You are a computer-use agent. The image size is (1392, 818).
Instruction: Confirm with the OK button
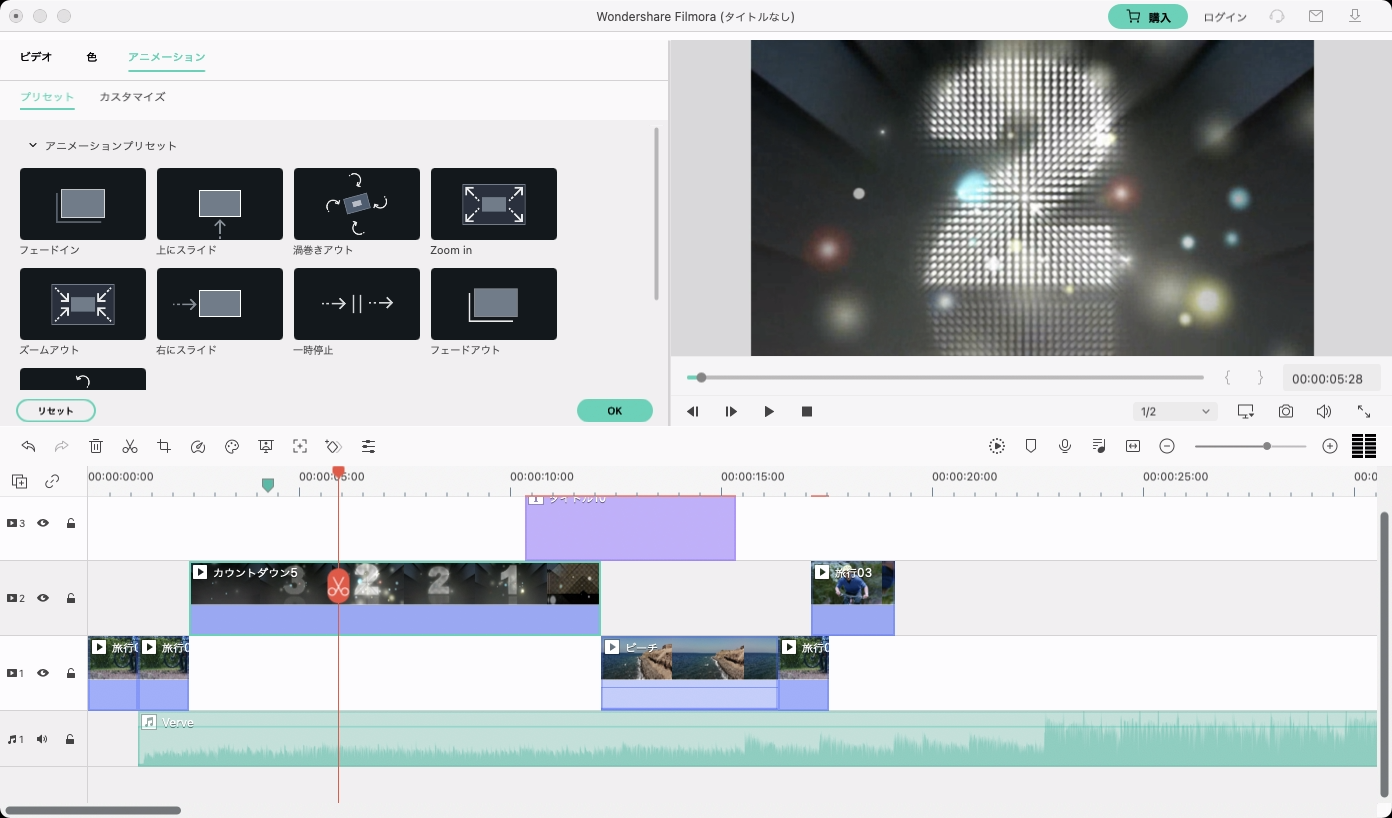pos(615,411)
